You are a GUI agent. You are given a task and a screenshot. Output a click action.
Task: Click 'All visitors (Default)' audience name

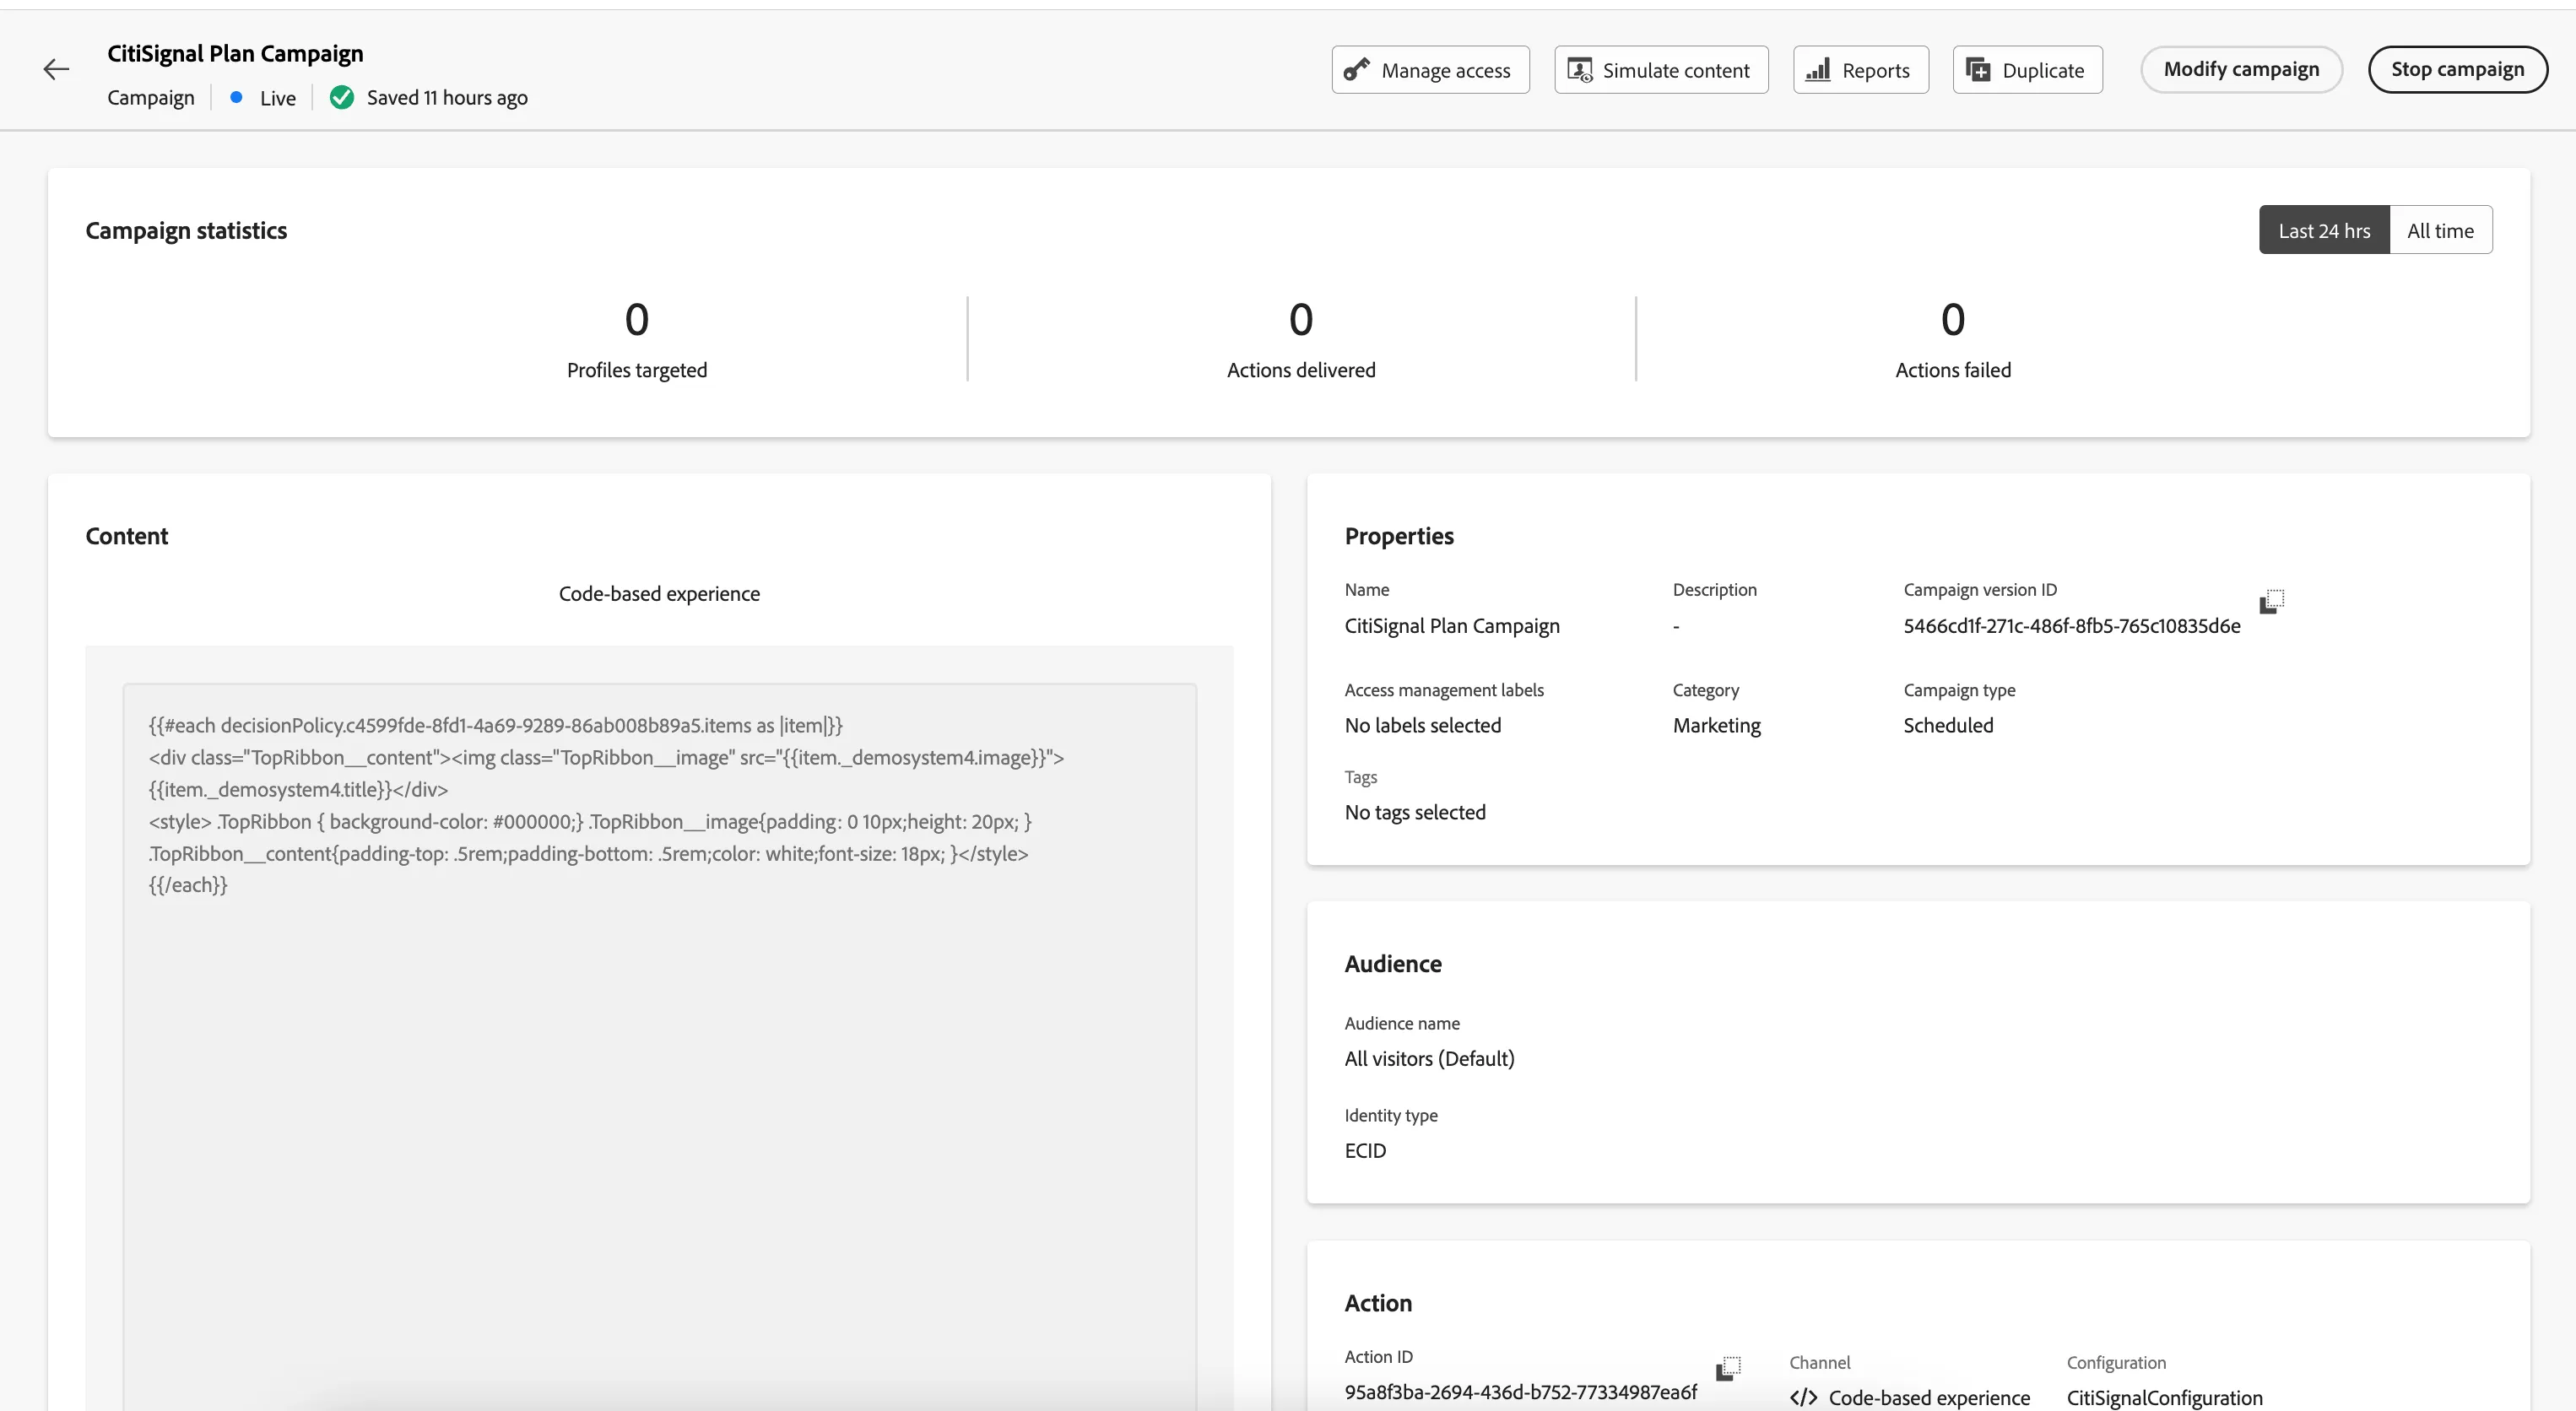[x=1429, y=1059]
